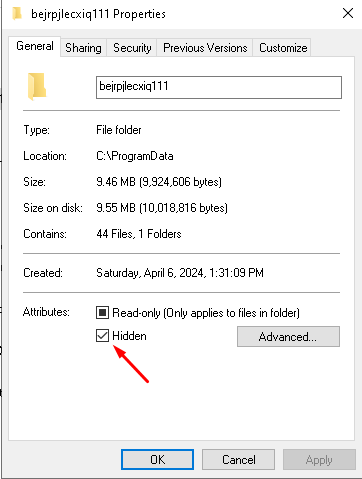Viewport: 362px width, 479px height.
Task: Open the Security tab
Action: tap(132, 48)
